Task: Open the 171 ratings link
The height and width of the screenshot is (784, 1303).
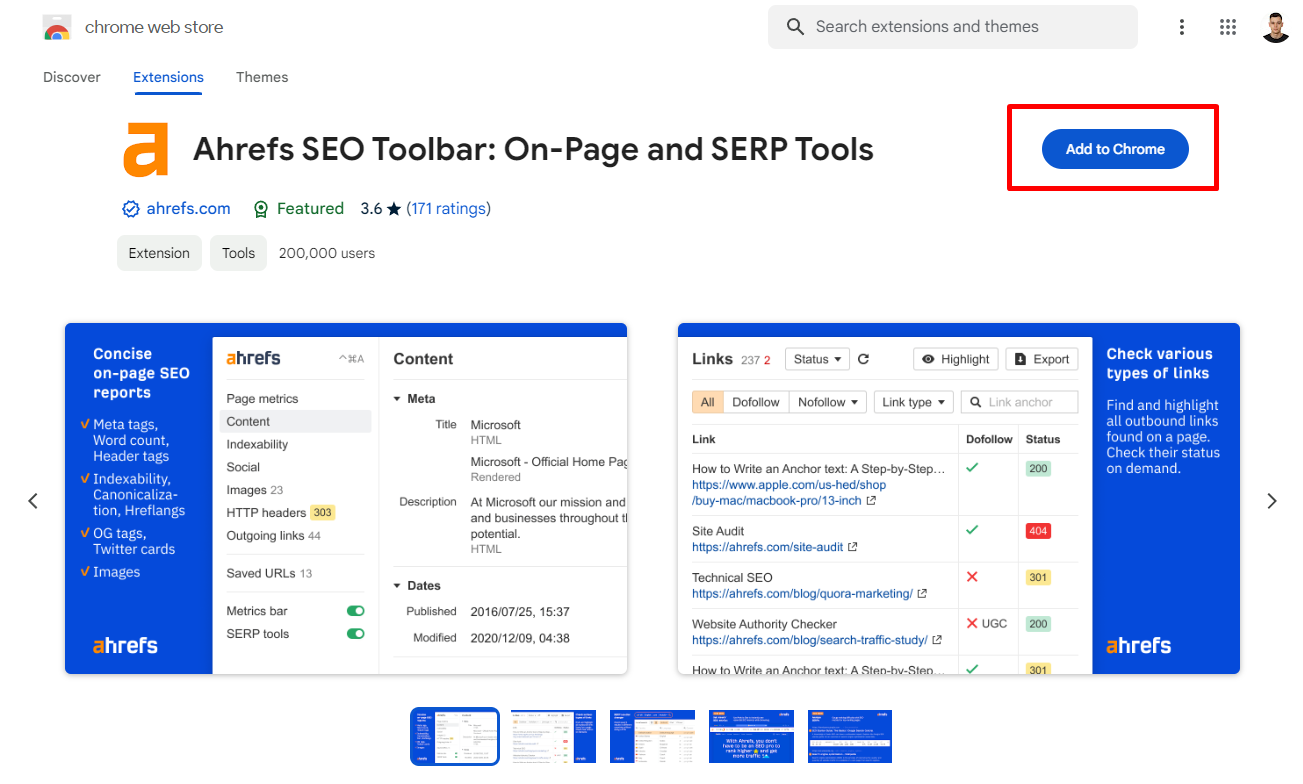Action: [x=448, y=209]
